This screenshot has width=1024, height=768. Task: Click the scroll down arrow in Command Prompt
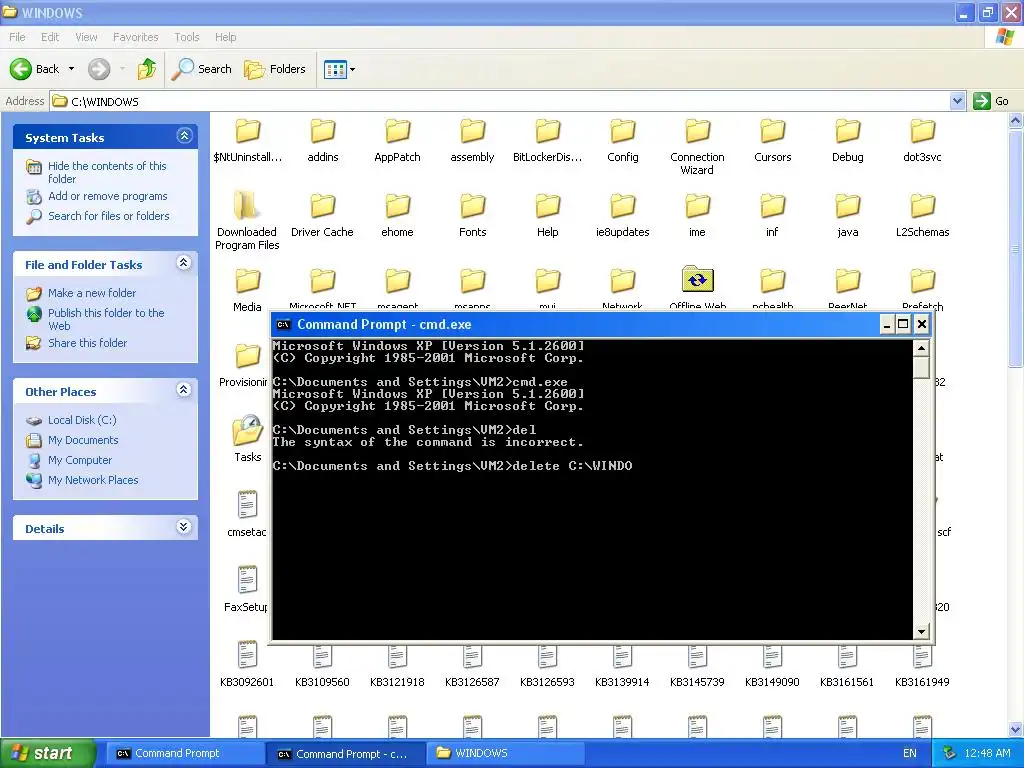921,632
